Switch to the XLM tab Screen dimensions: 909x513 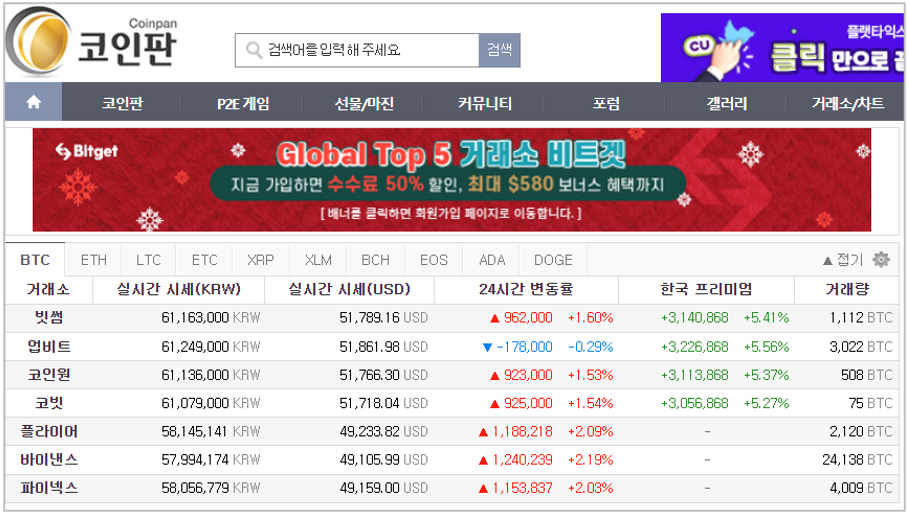coord(318,260)
